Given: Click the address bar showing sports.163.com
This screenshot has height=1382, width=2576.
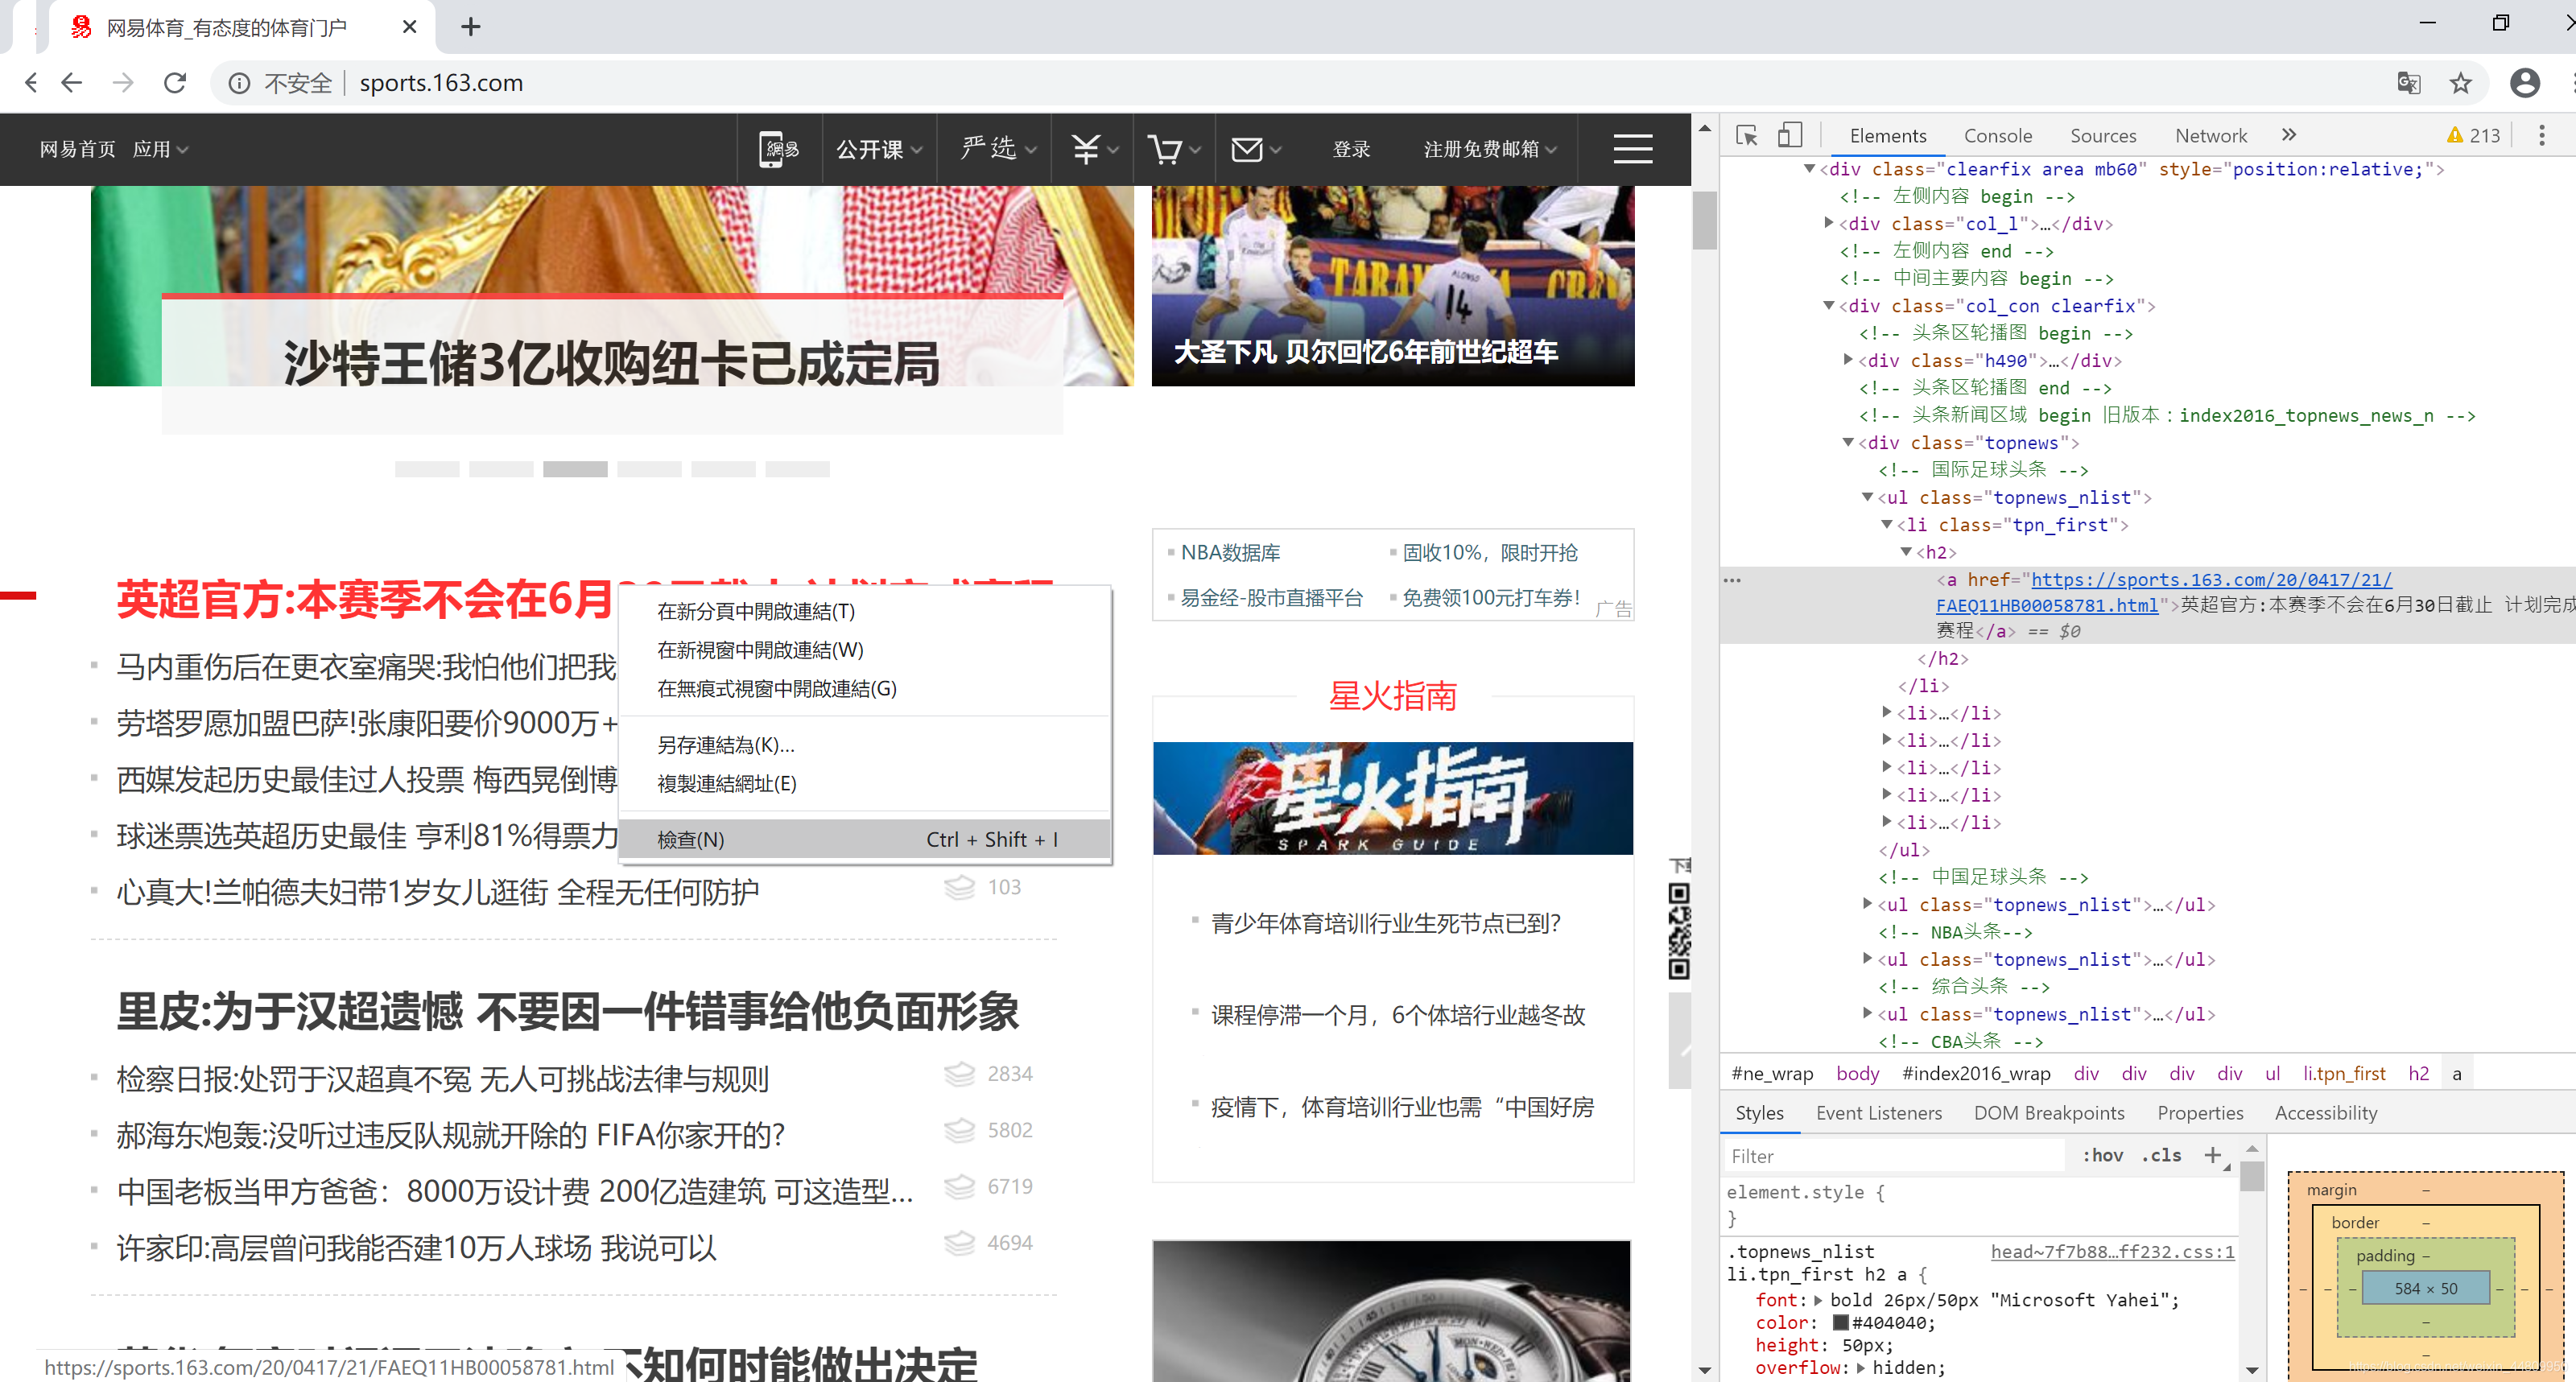Looking at the screenshot, I should point(1300,82).
